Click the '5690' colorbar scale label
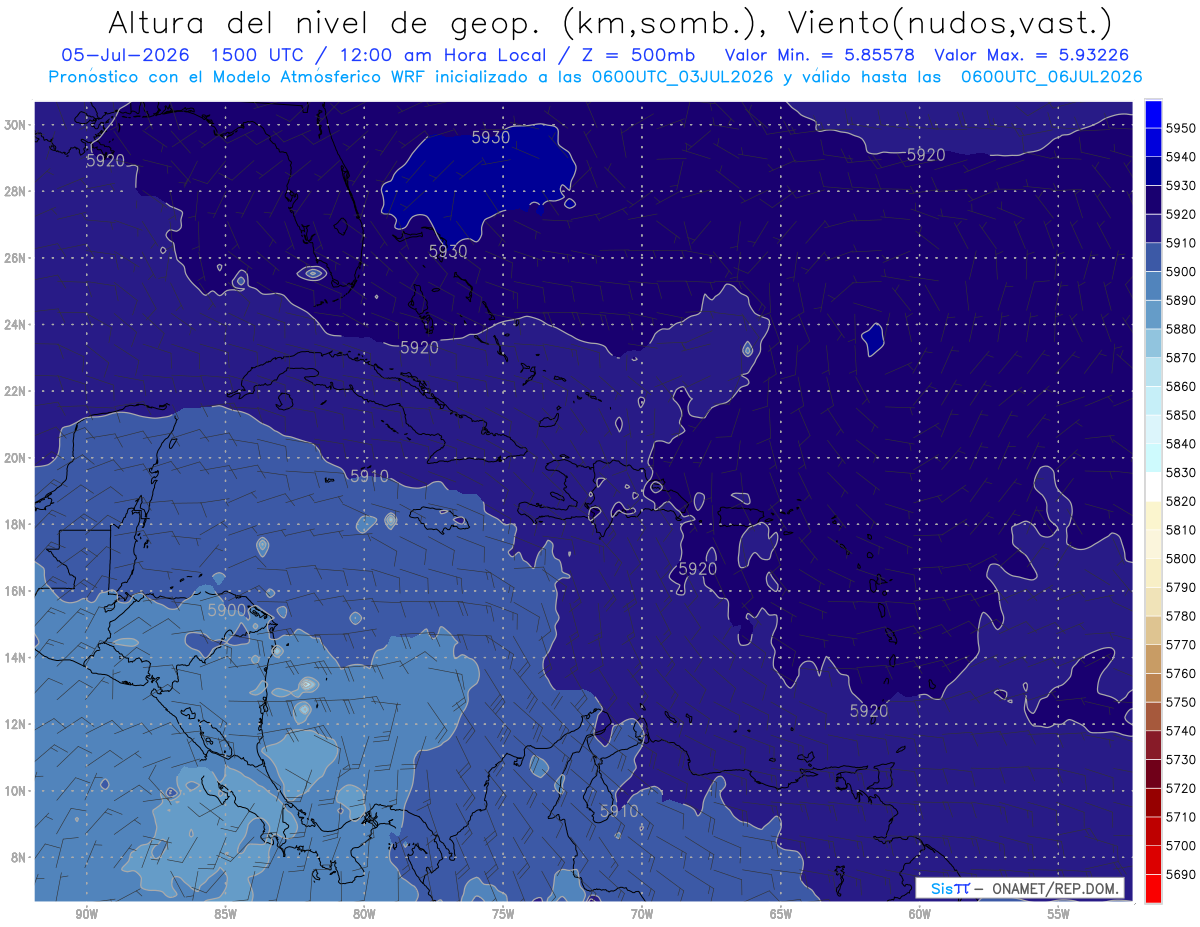1200x927 pixels. coord(1181,874)
